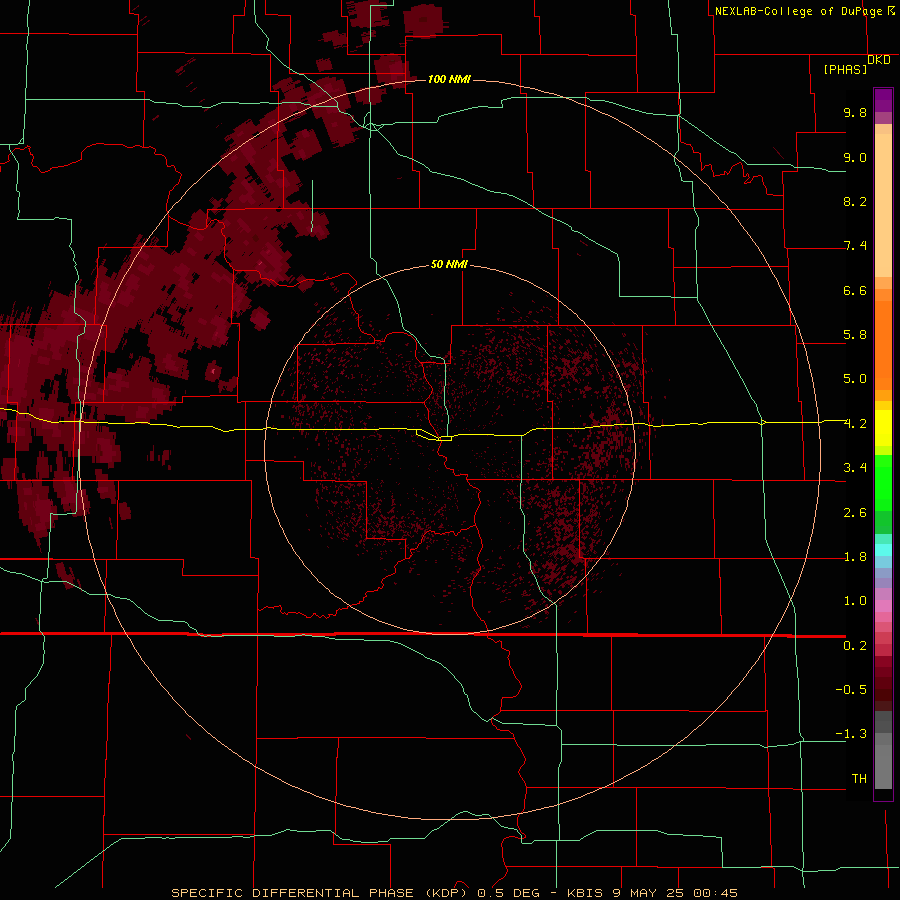Click the 4.2 scale value
The image size is (900, 900).
(855, 424)
